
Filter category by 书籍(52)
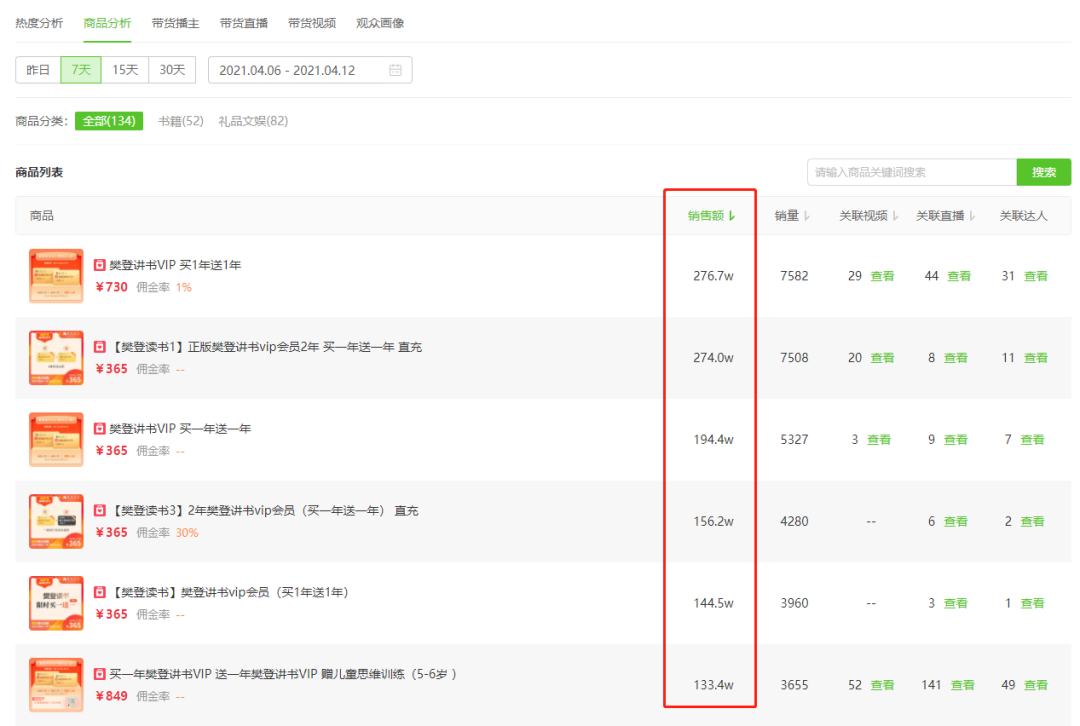tap(180, 121)
